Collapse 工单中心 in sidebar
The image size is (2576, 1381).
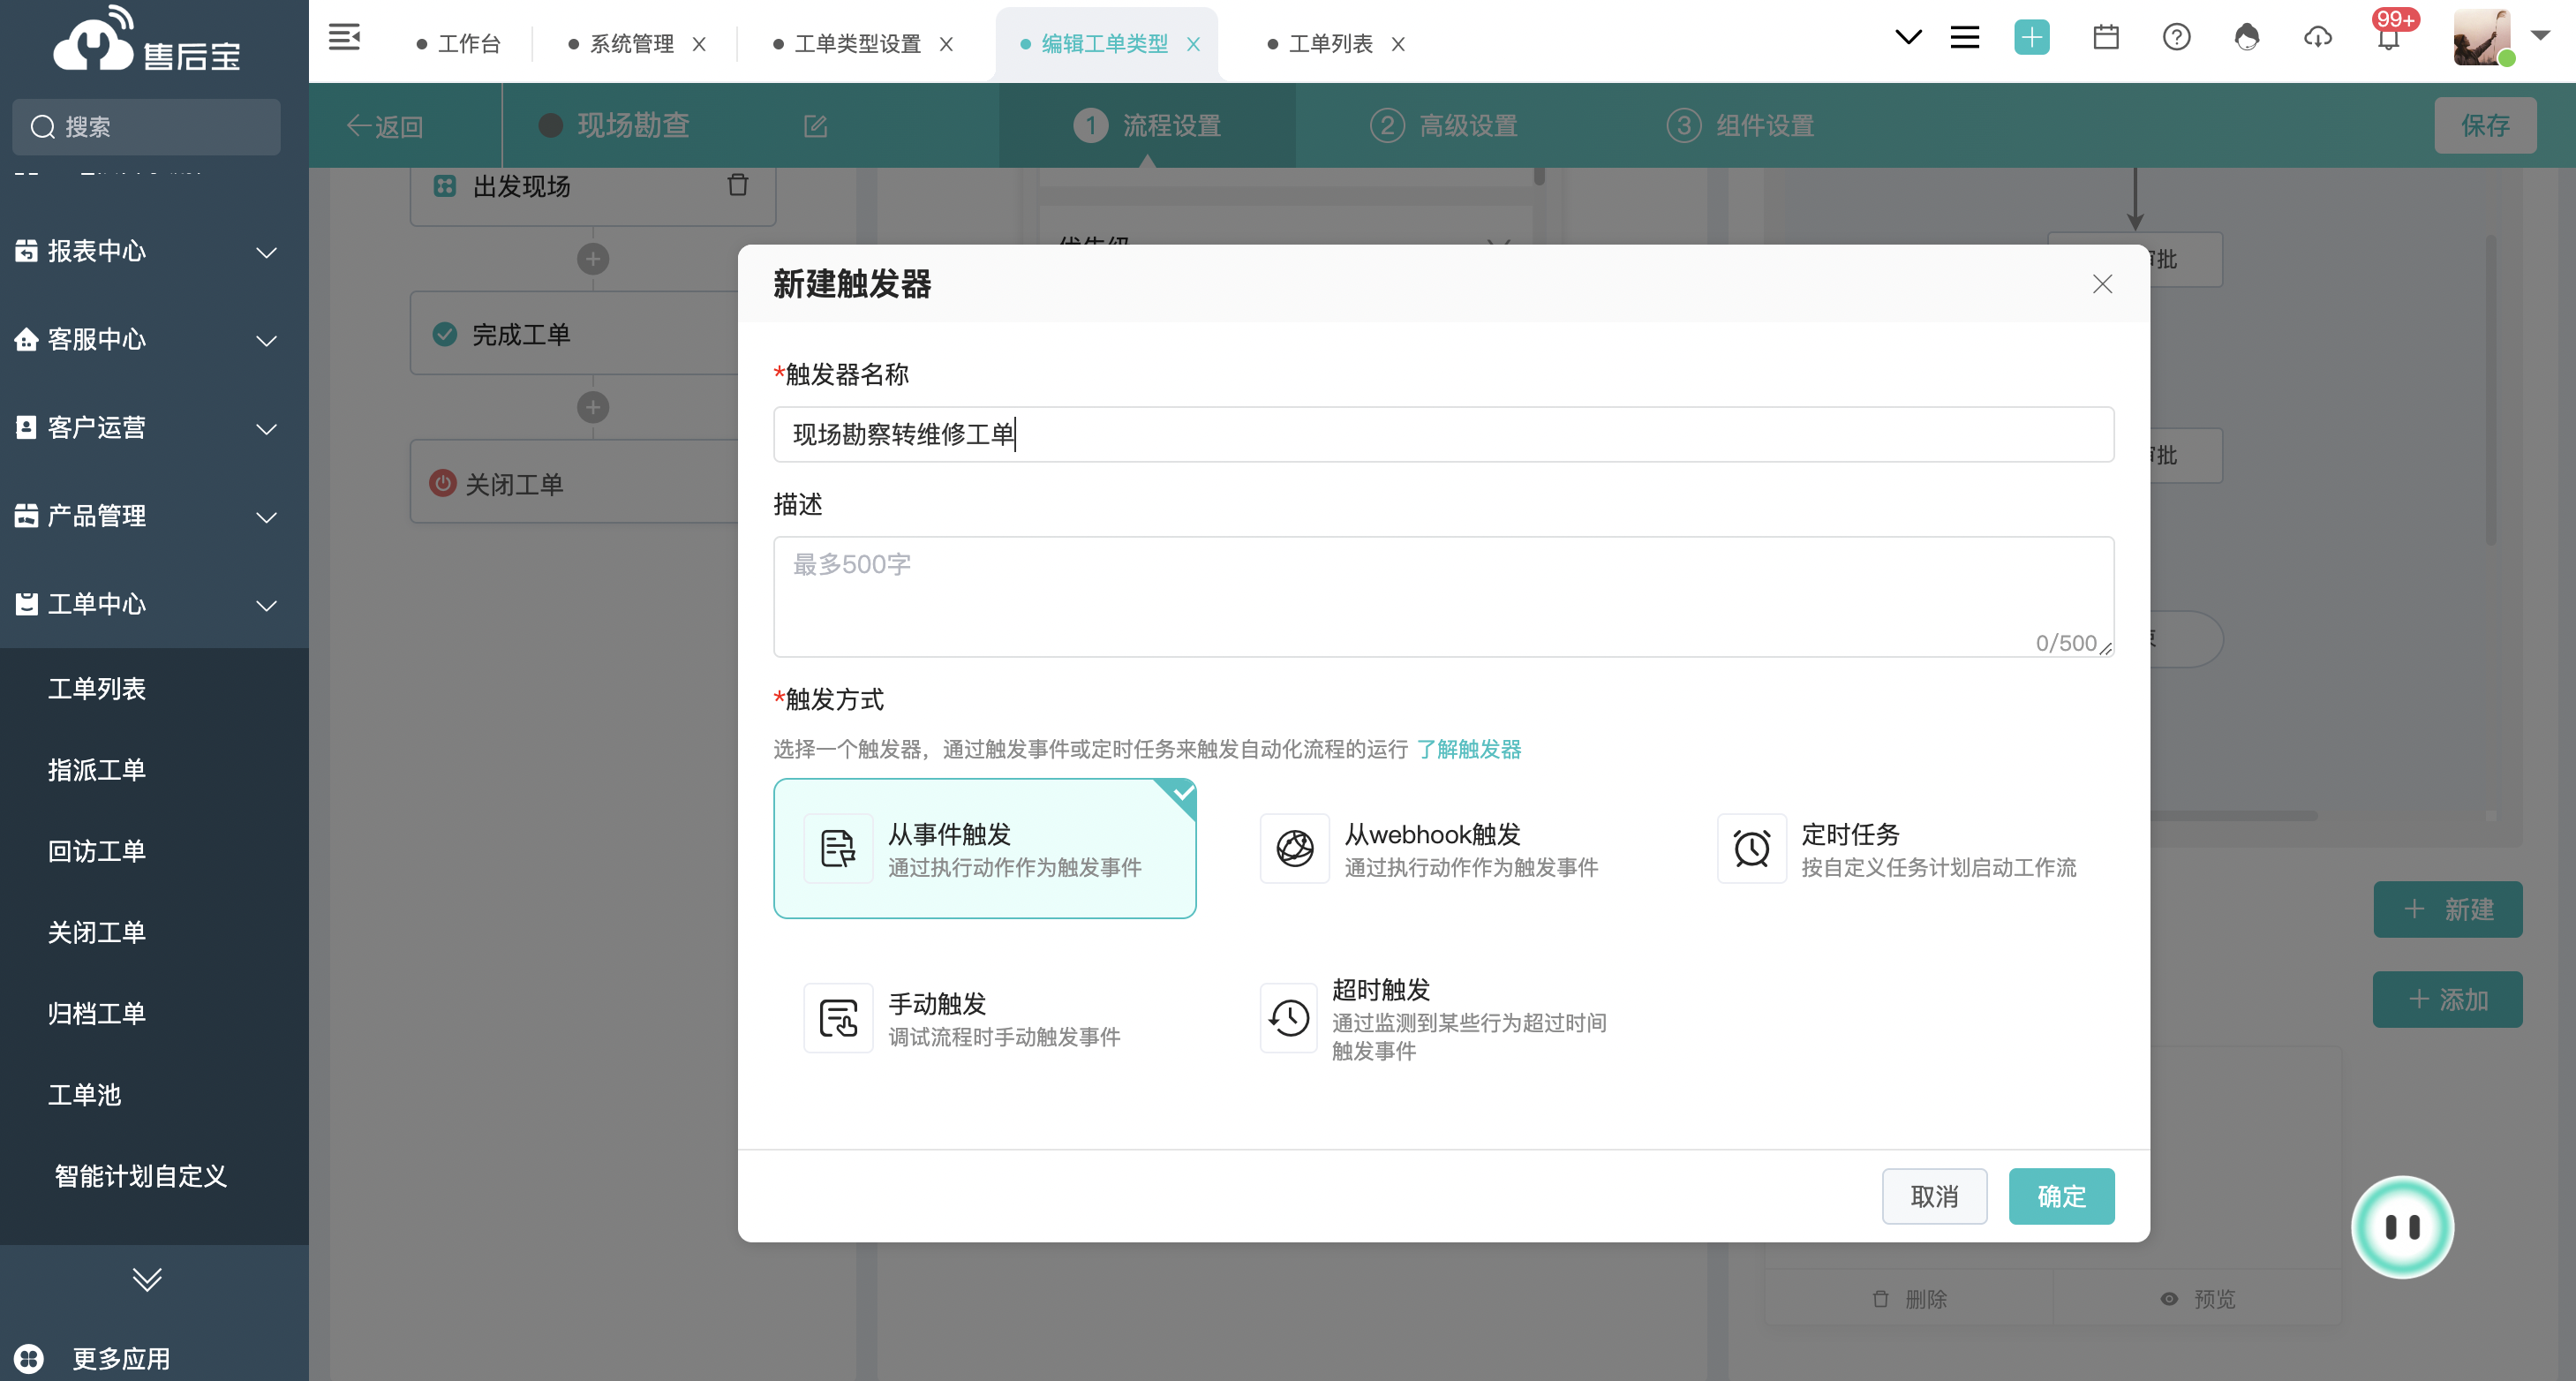154,604
